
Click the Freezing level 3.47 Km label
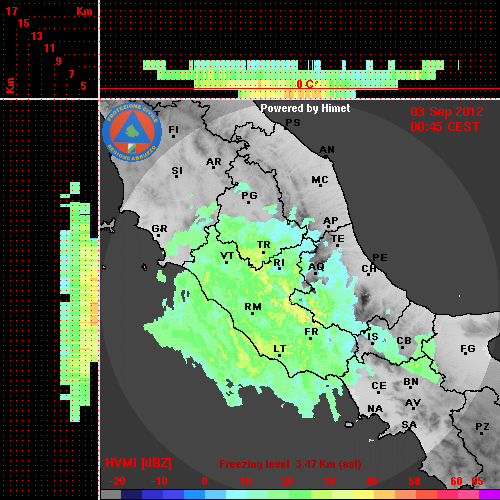pos(290,464)
